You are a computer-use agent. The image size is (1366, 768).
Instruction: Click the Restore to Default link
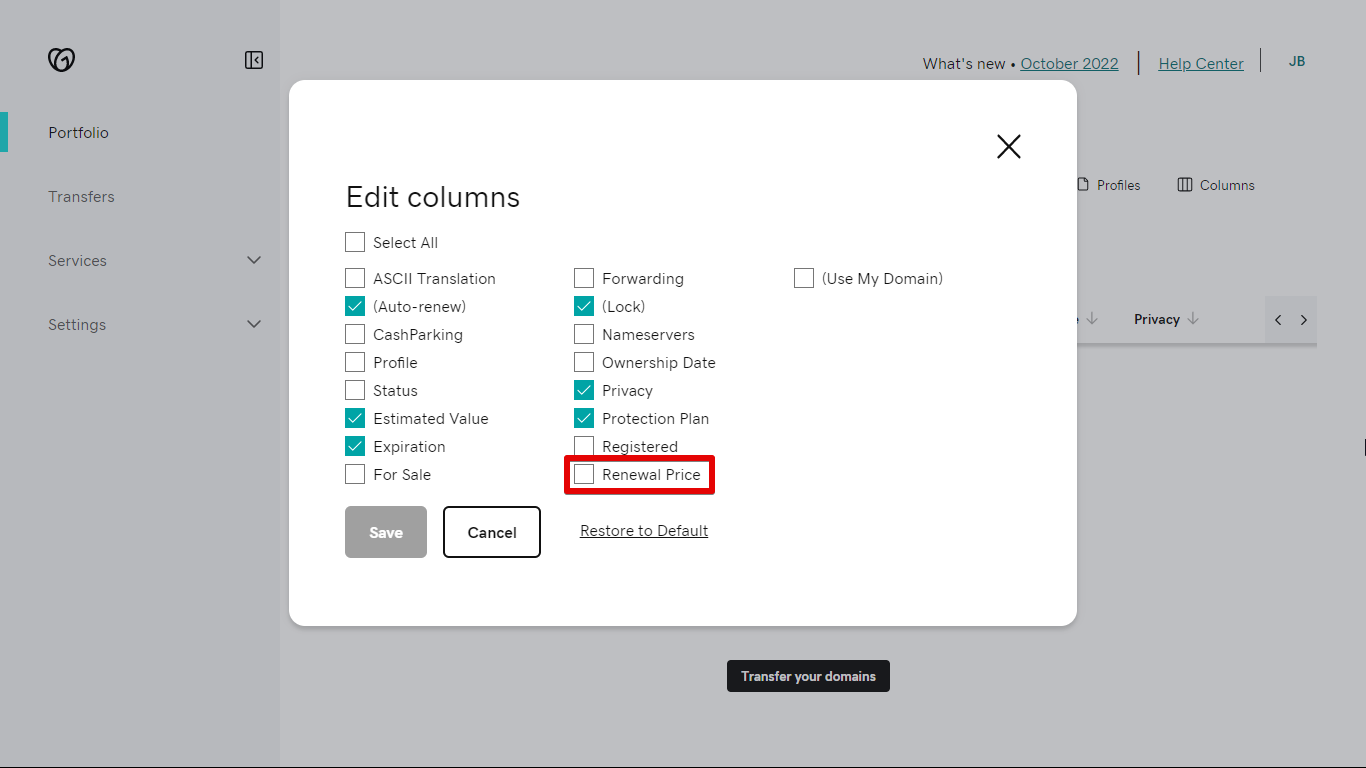(x=644, y=531)
